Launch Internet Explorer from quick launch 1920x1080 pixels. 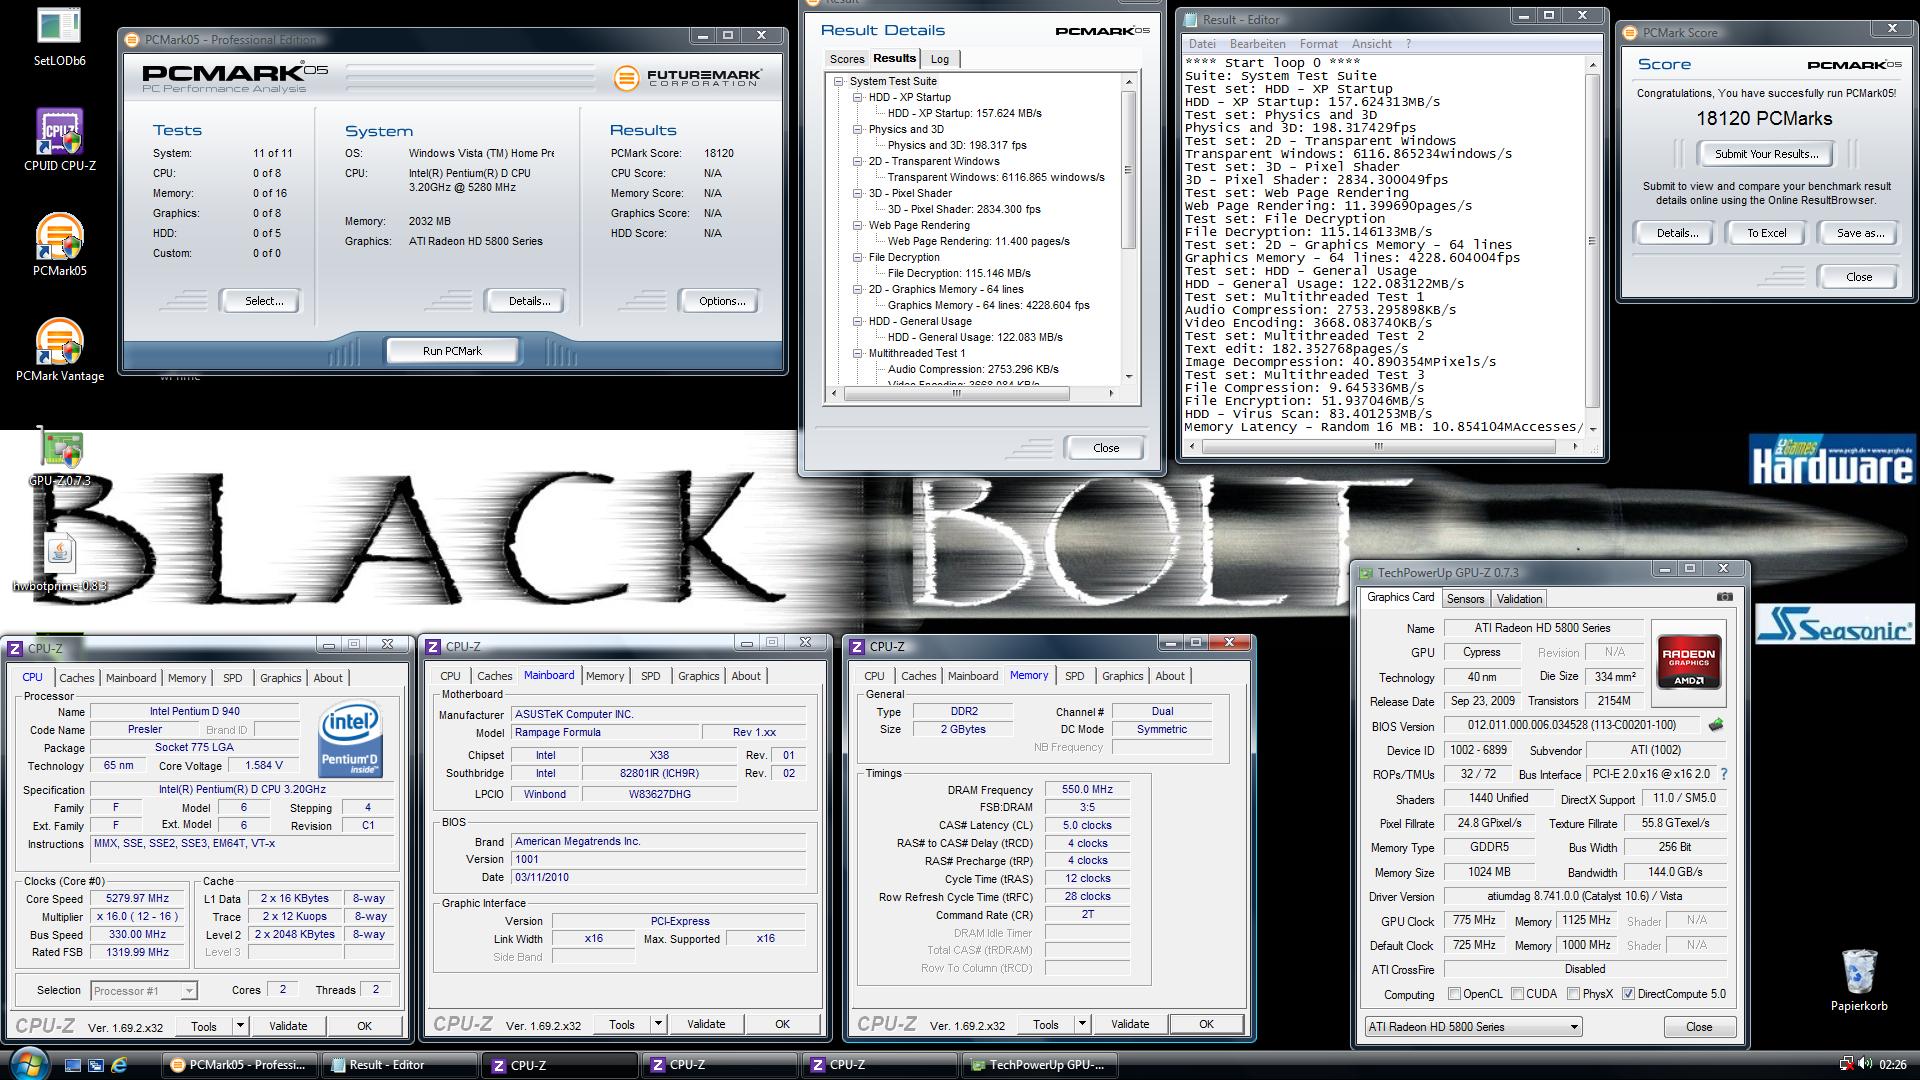click(x=119, y=1065)
